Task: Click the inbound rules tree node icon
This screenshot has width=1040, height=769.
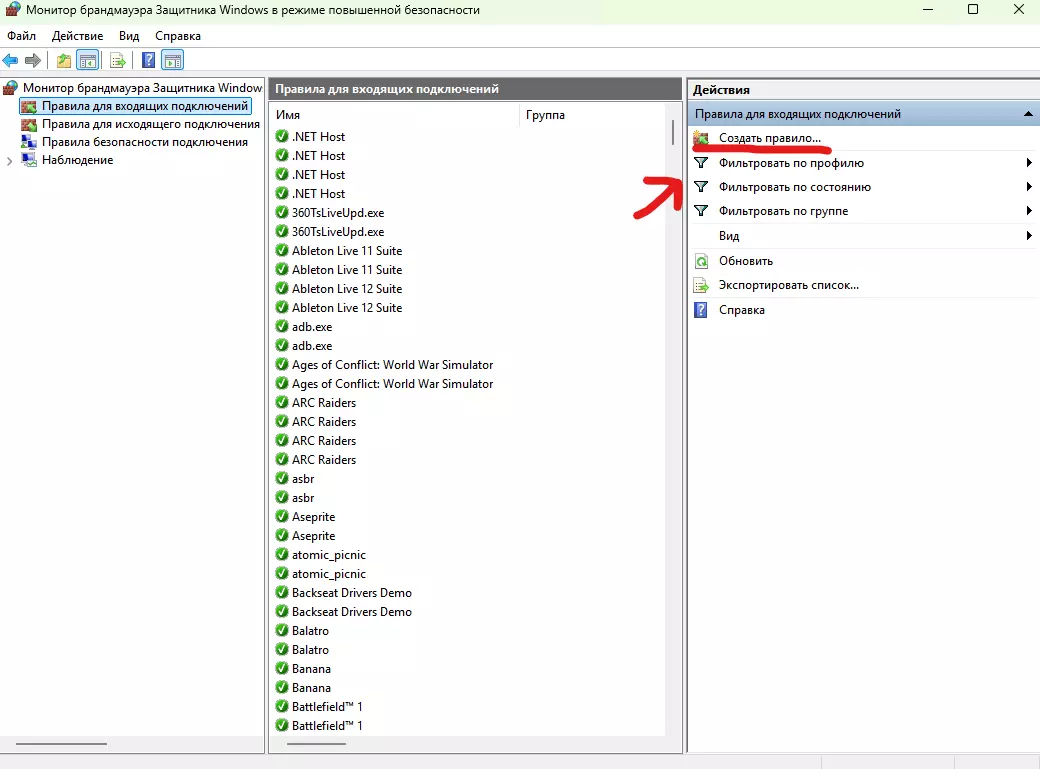Action: pyautogui.click(x=29, y=106)
